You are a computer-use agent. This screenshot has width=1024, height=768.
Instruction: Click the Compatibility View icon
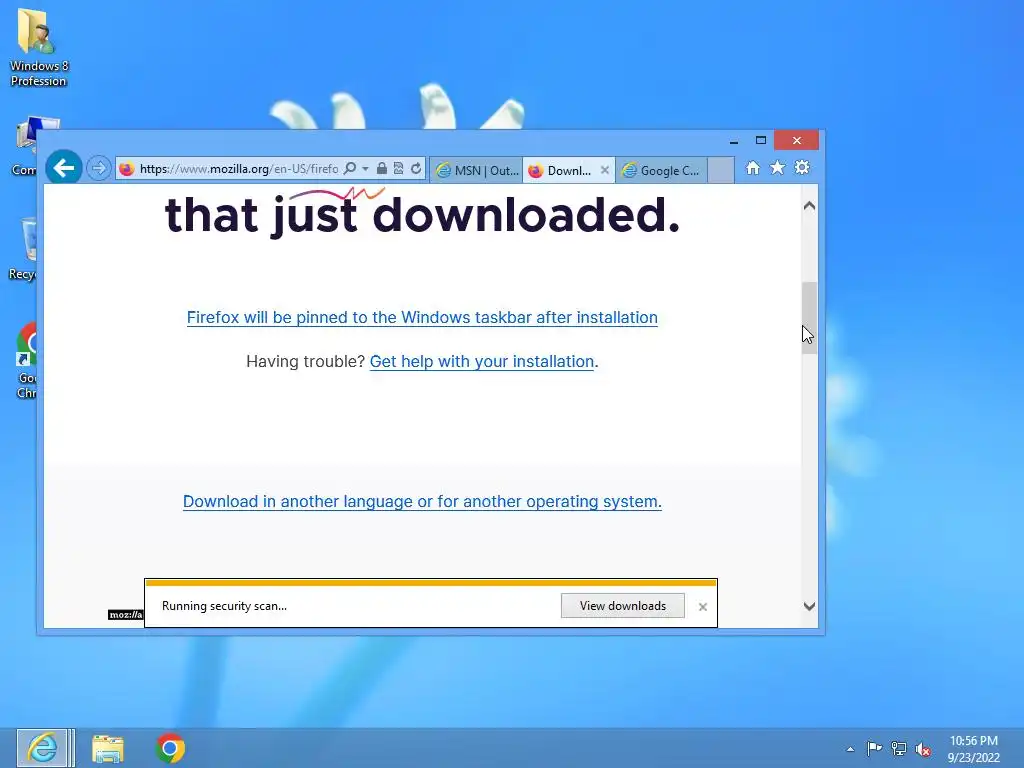(x=398, y=168)
